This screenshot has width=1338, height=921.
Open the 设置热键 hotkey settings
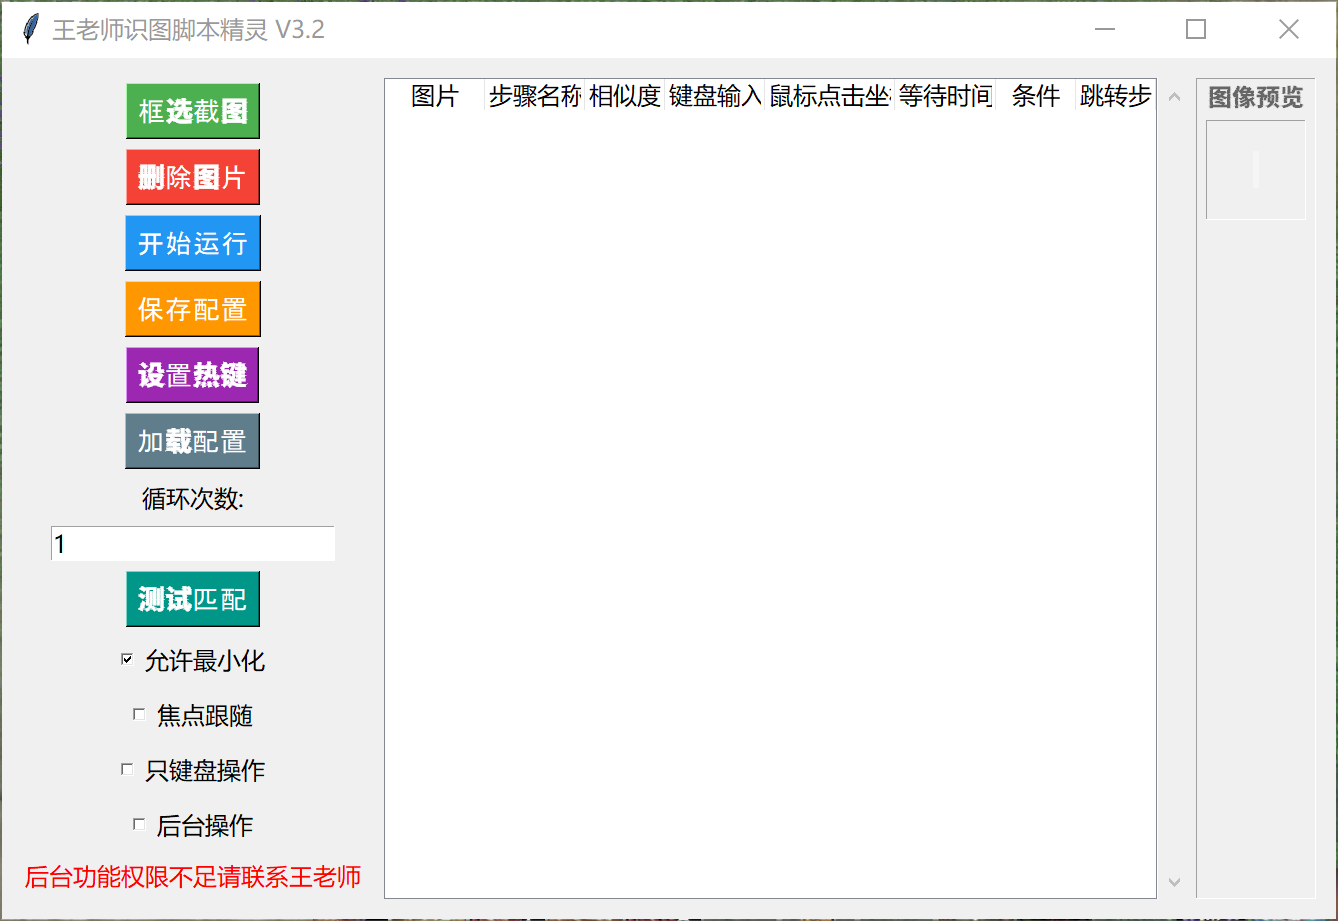[193, 375]
